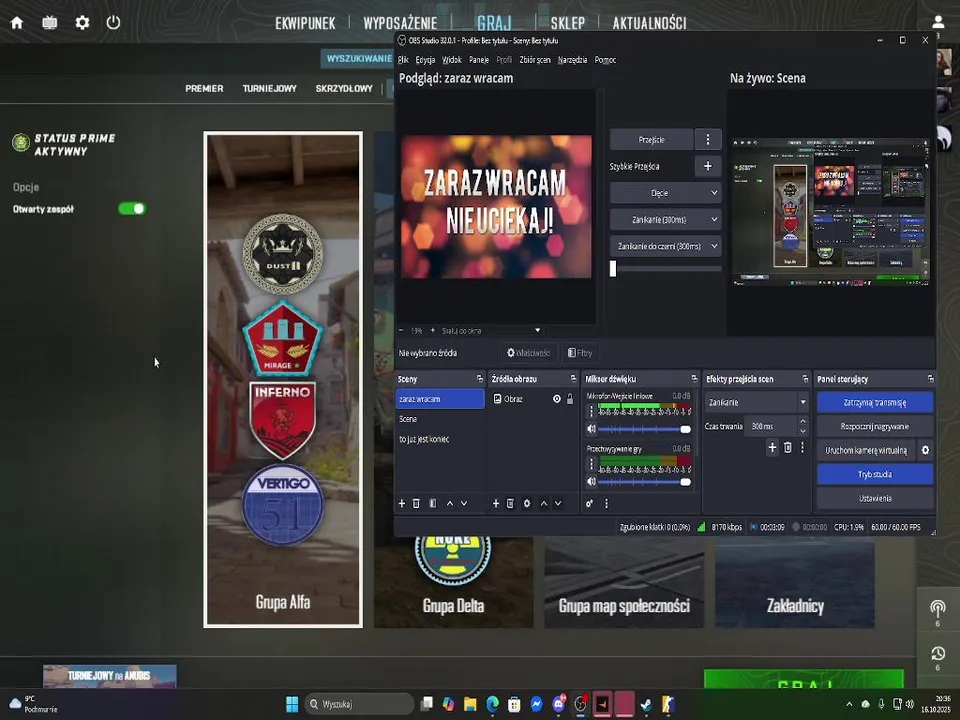
Task: Expand Zanikanie do czerni (300ms) dropdown
Action: [x=665, y=246]
